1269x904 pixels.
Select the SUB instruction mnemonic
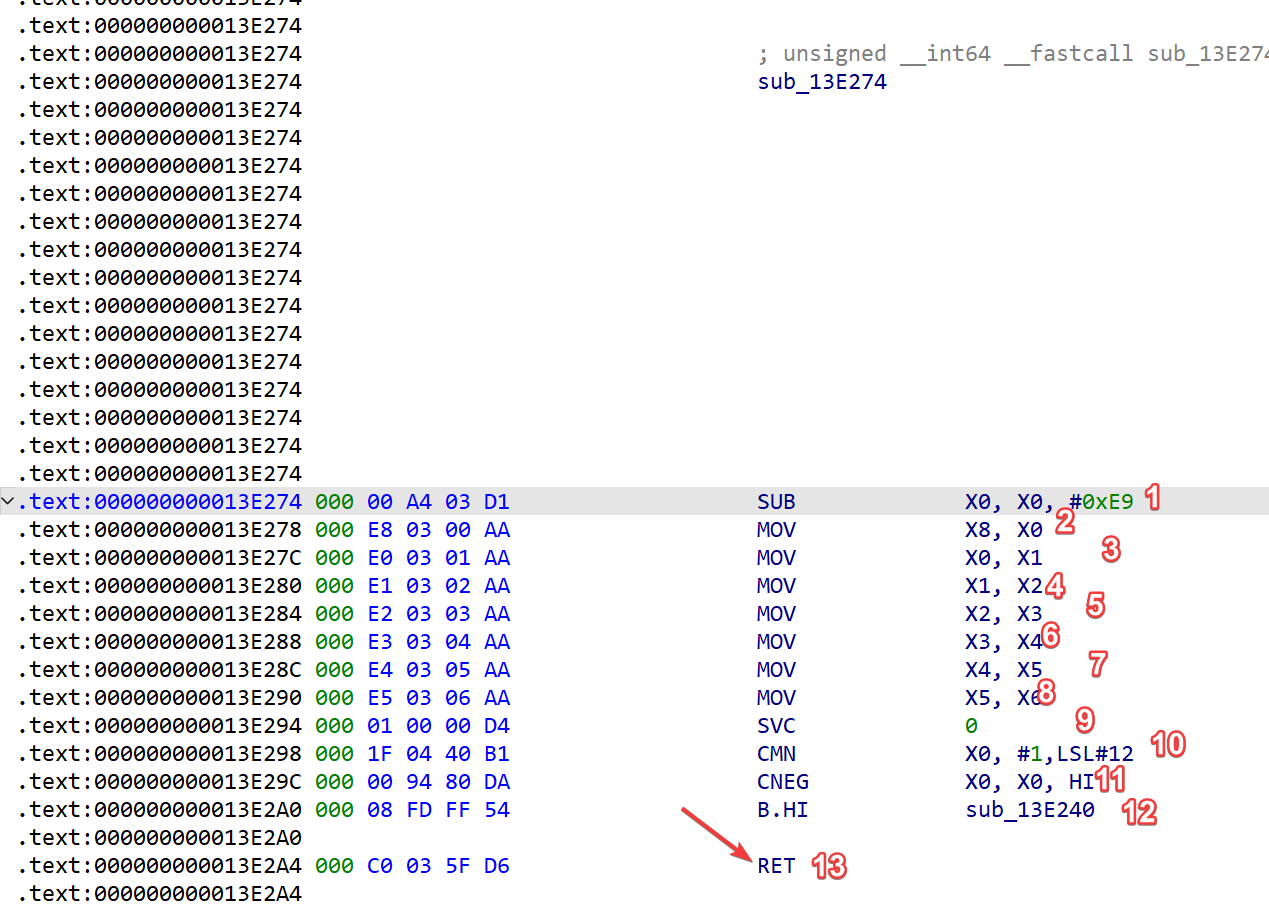click(x=776, y=502)
